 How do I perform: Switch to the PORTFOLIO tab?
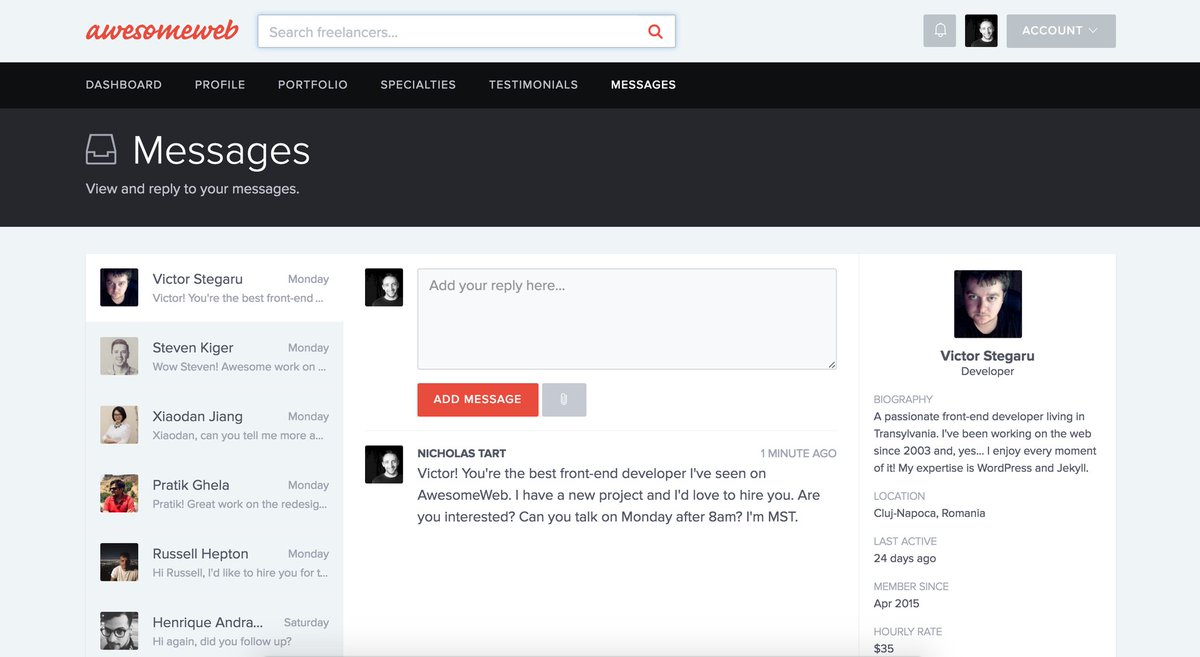(x=312, y=84)
